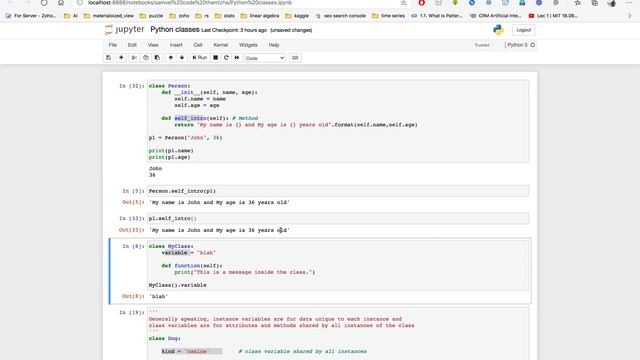Screen dimensions: 640x360
Task: Move selected cell up arrow
Action: click(x=171, y=58)
